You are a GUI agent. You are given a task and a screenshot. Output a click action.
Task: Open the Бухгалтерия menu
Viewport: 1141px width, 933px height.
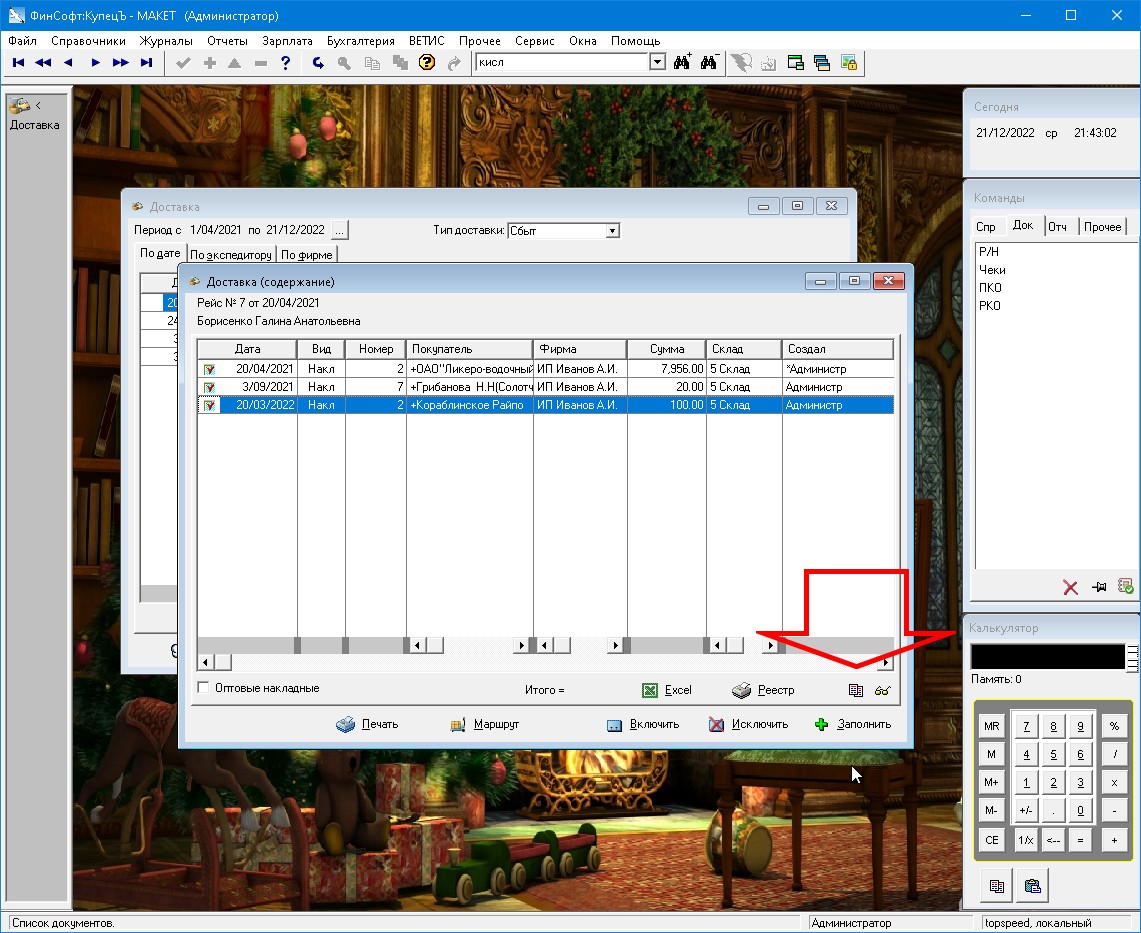click(360, 41)
